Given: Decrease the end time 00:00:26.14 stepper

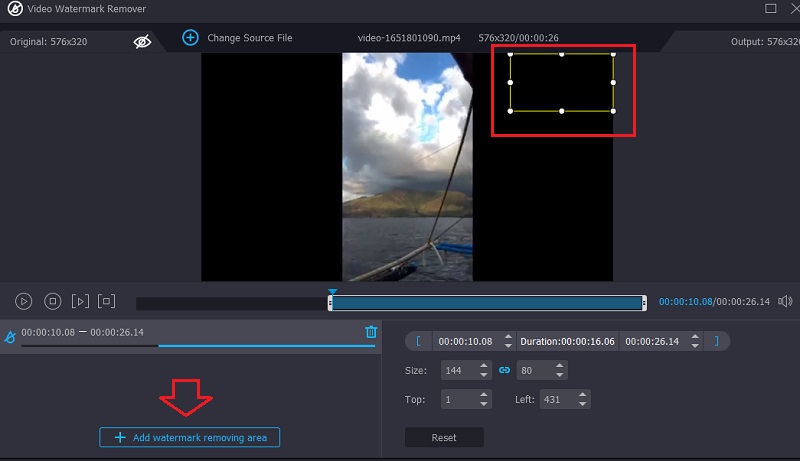Looking at the screenshot, I should 695,346.
